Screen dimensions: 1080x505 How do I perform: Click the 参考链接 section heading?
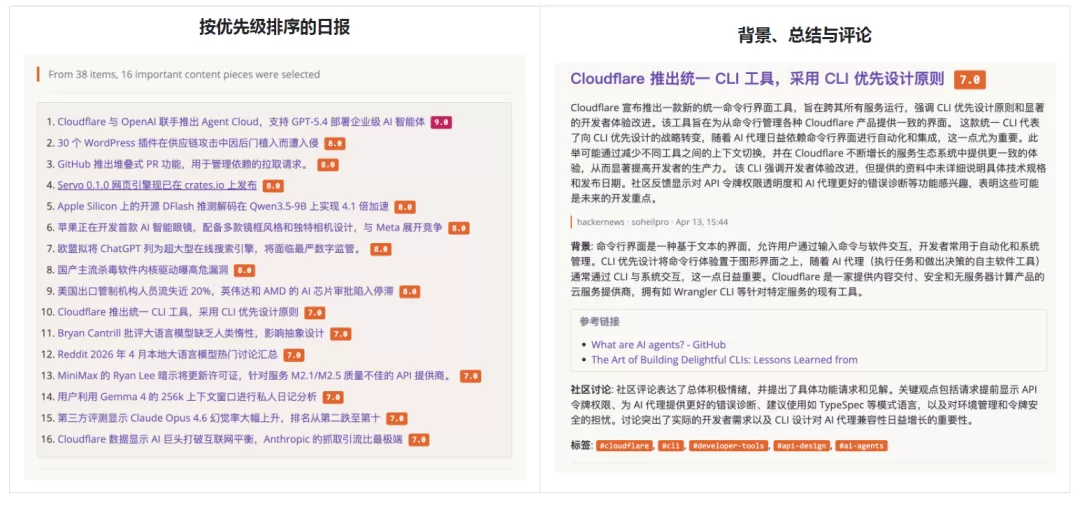click(600, 322)
